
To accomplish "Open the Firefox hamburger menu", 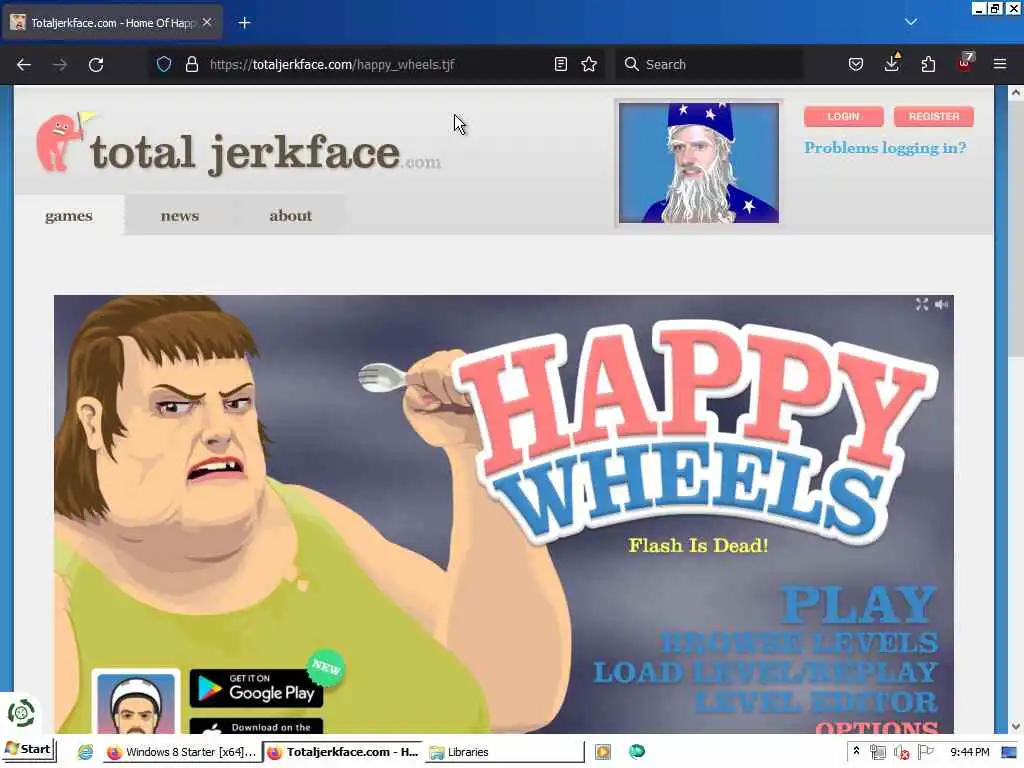I will coord(1000,64).
